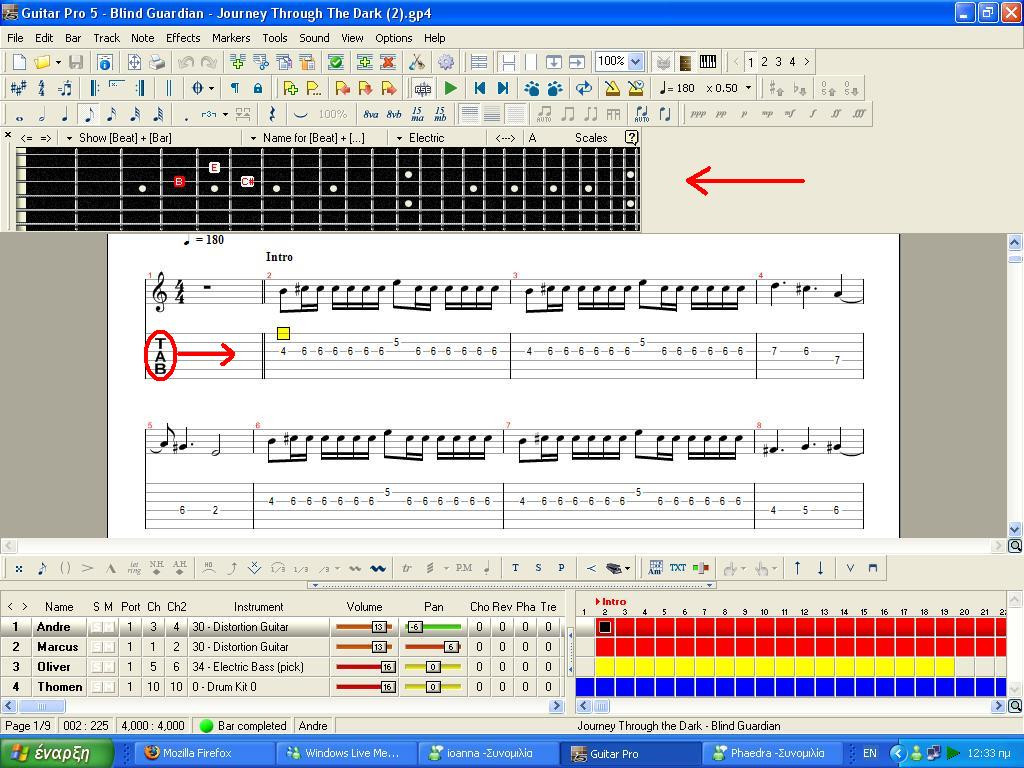Open the zoom 100% dropdown
Image resolution: width=1024 pixels, height=768 pixels.
click(635, 62)
